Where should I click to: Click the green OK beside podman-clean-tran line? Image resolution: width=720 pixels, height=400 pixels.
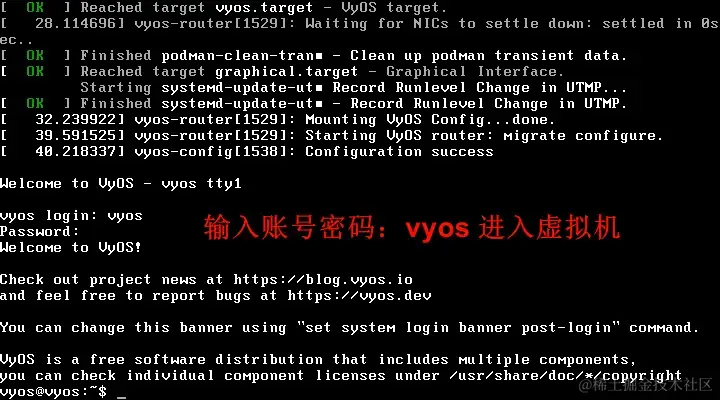click(35, 56)
